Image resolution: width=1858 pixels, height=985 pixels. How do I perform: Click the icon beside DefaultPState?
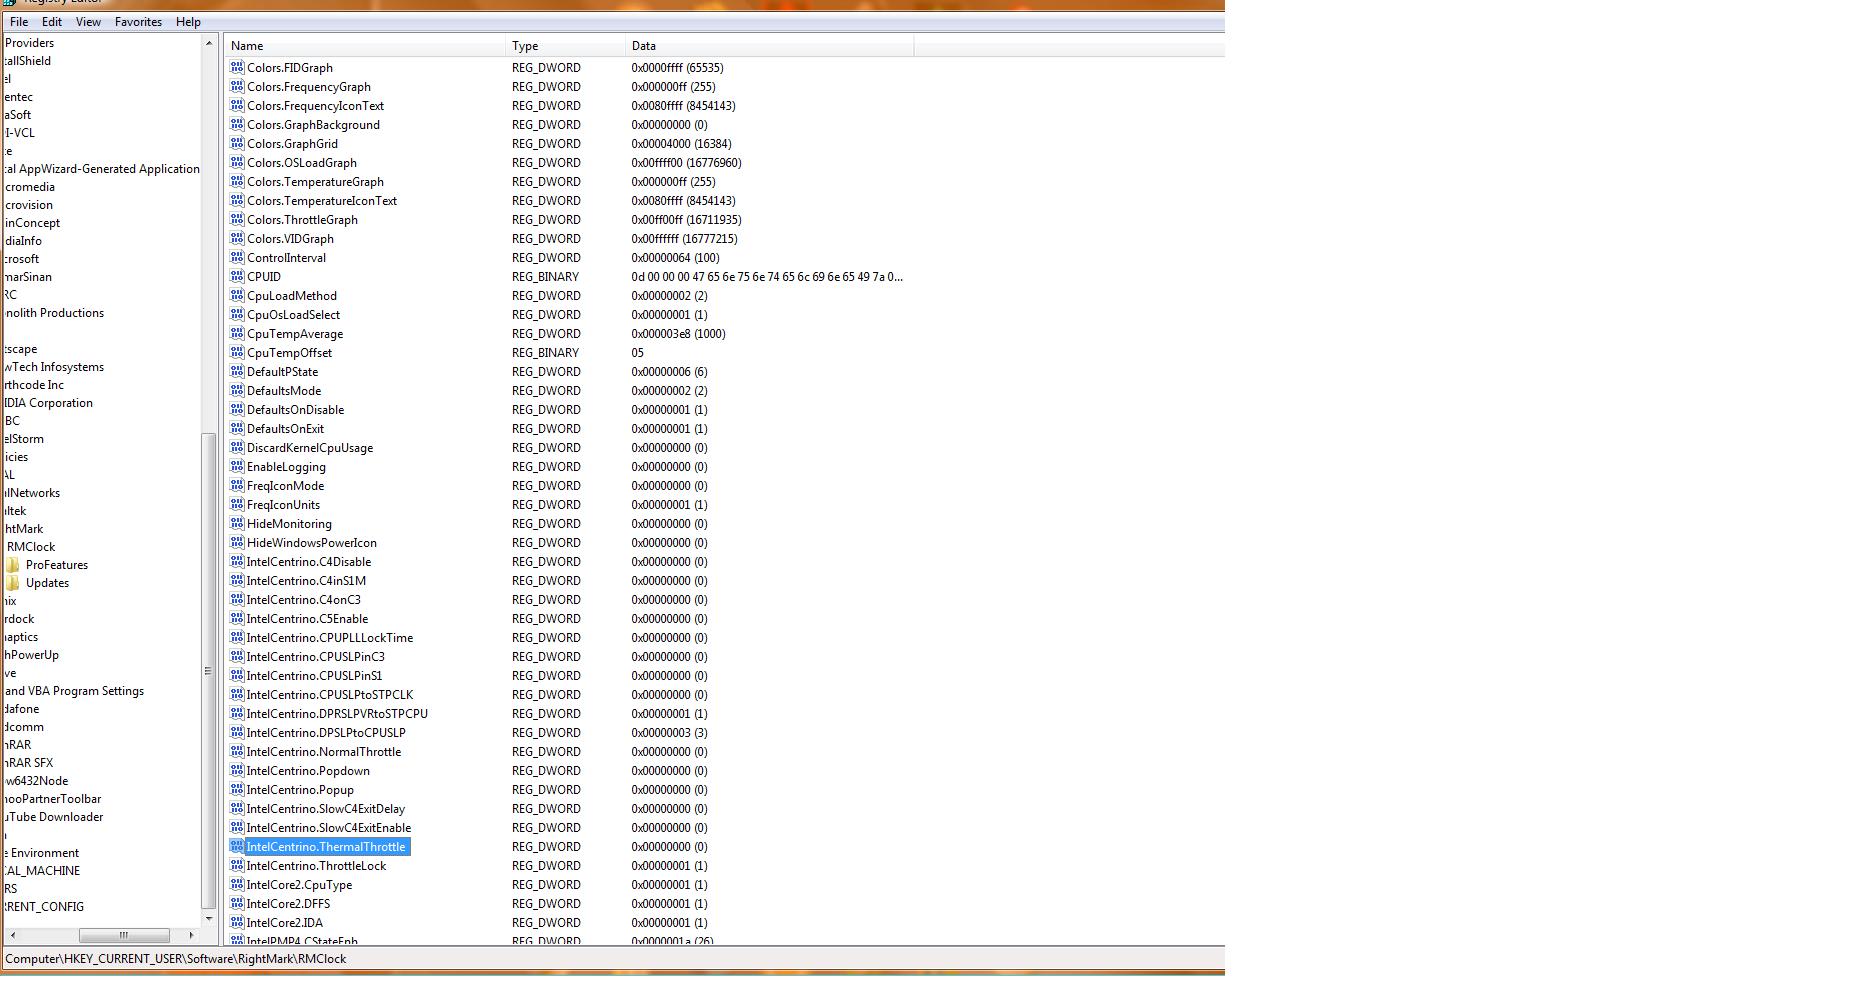pos(237,372)
